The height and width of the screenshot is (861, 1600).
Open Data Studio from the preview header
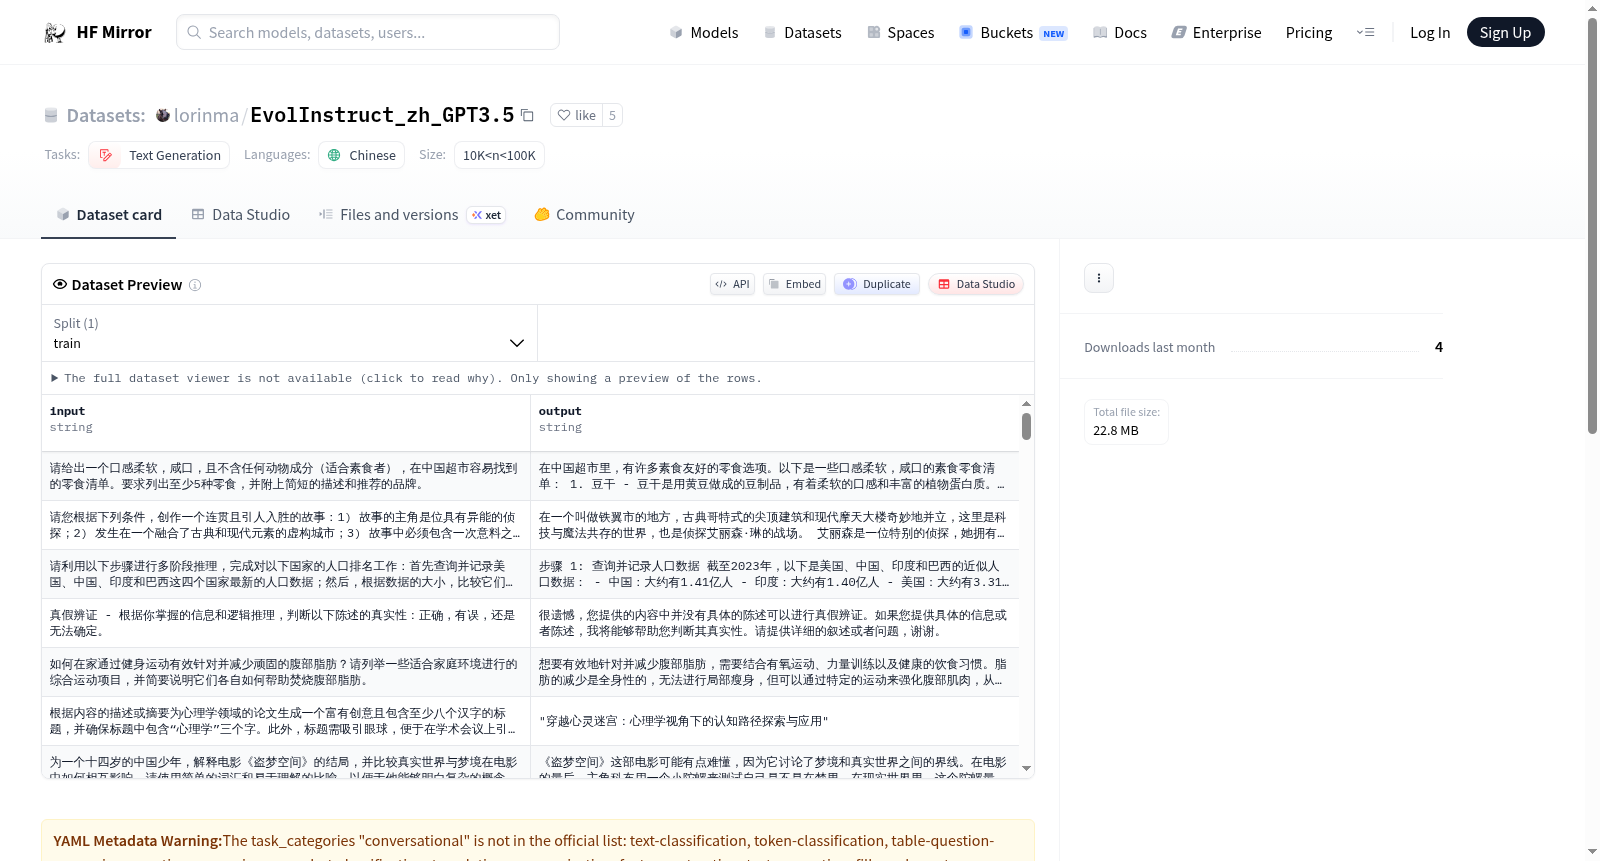click(x=975, y=284)
